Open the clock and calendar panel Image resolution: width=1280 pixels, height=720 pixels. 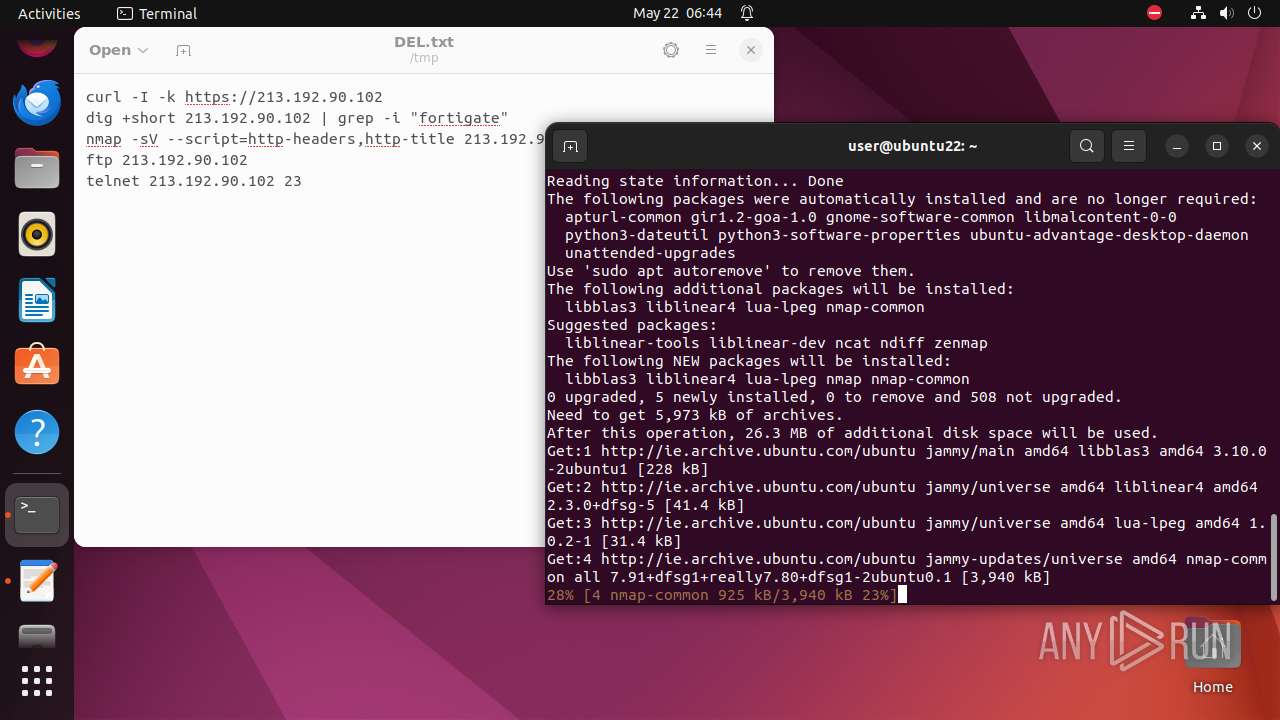(x=677, y=13)
